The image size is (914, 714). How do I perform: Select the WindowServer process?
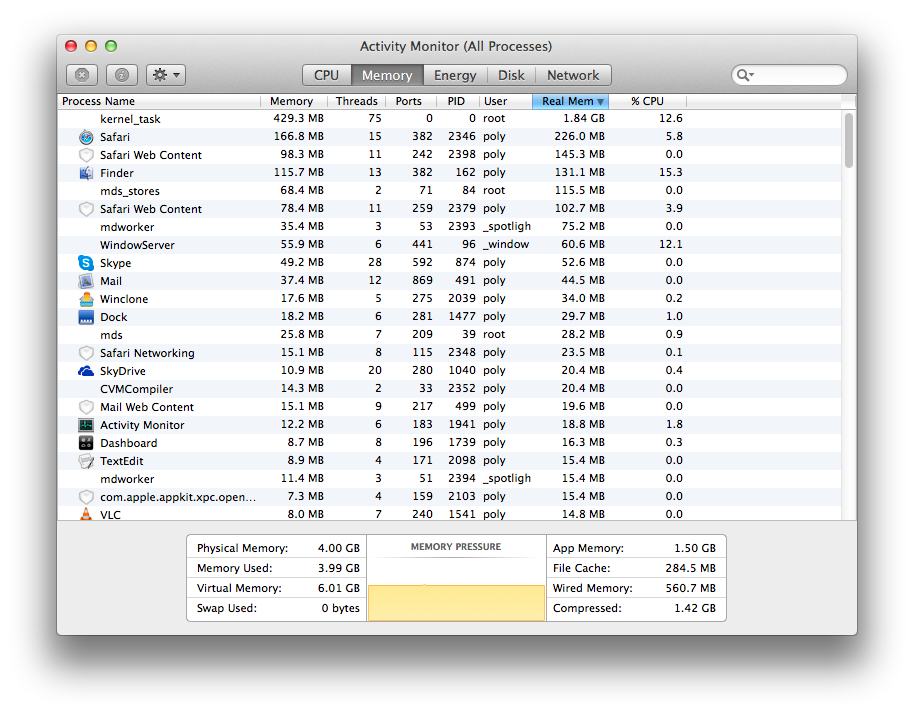(x=449, y=245)
